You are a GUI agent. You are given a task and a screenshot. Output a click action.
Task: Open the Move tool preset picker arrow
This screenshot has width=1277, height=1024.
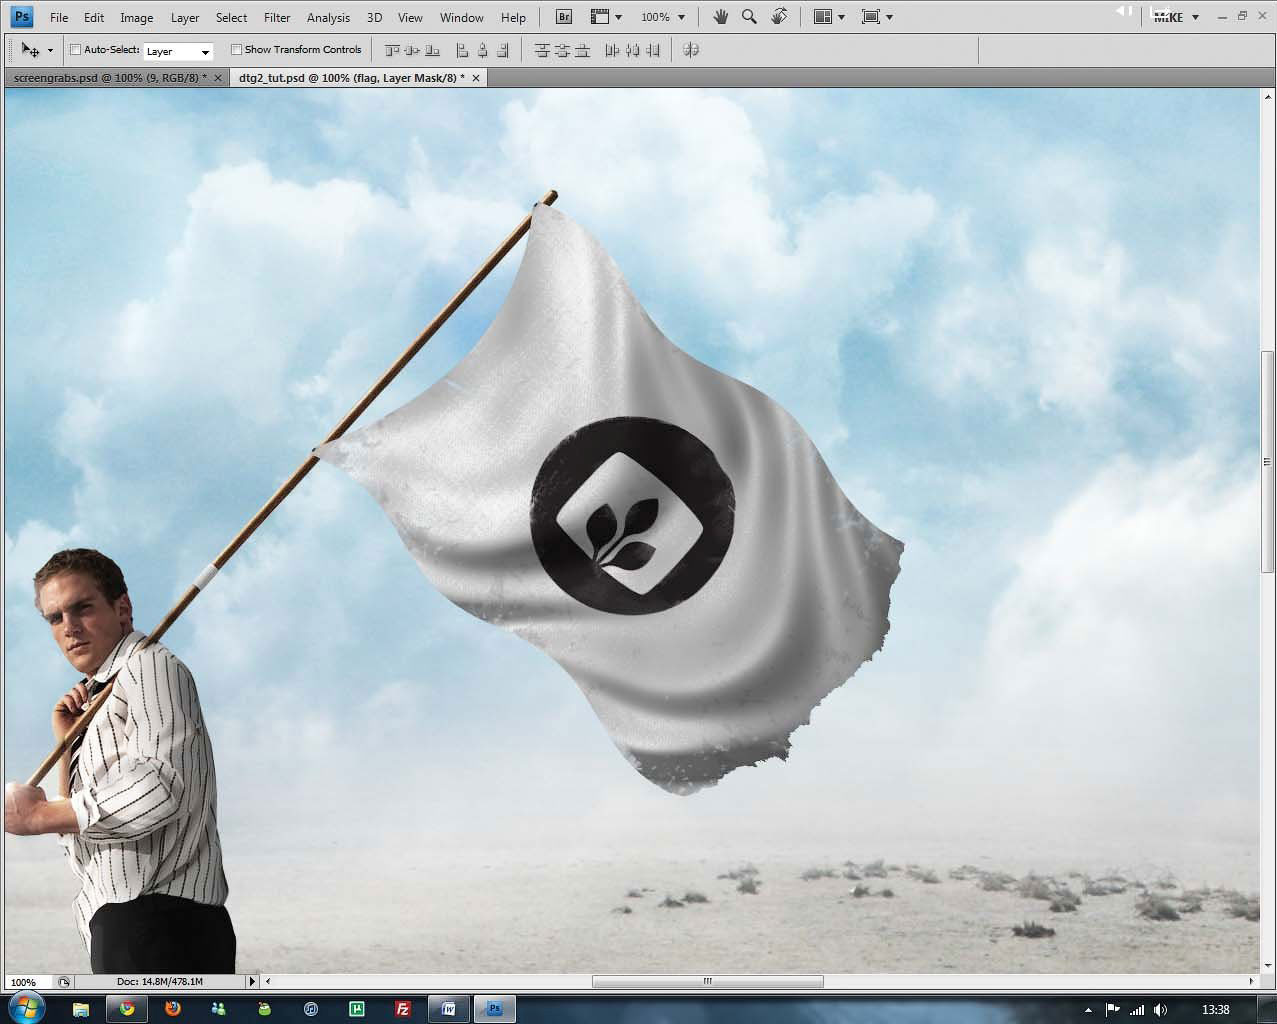pyautogui.click(x=50, y=51)
